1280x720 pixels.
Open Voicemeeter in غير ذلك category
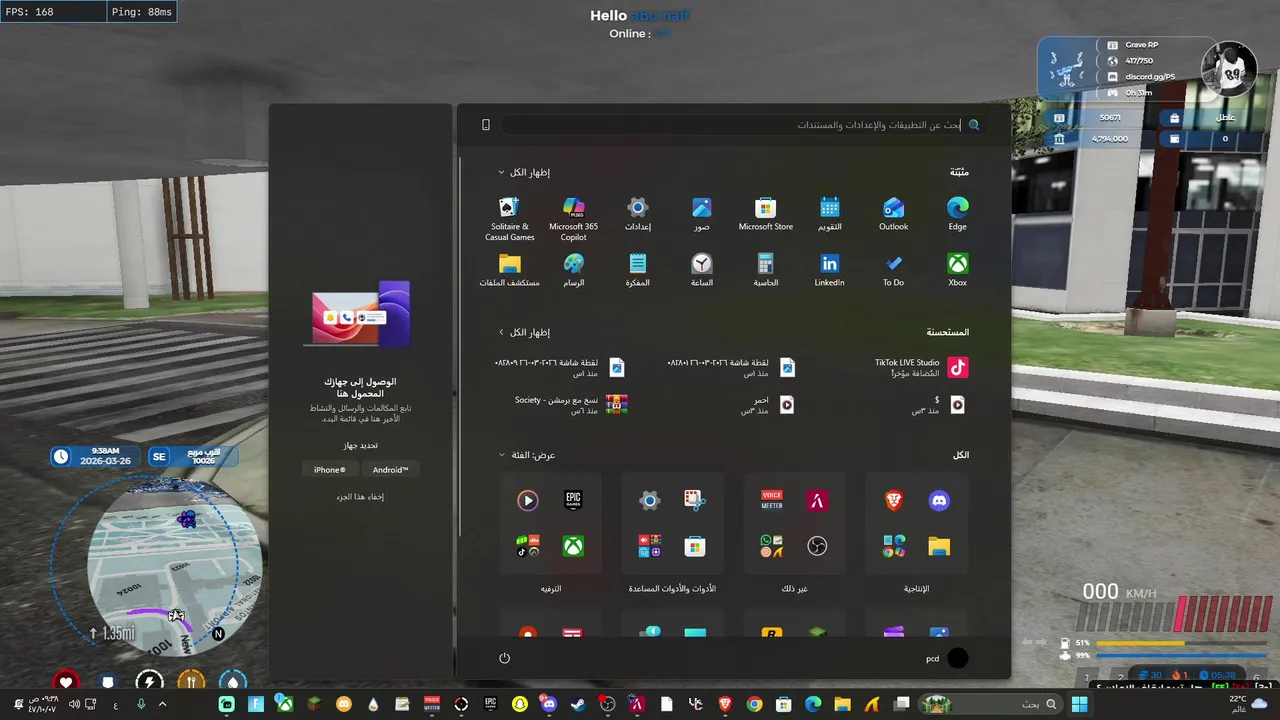coord(772,501)
